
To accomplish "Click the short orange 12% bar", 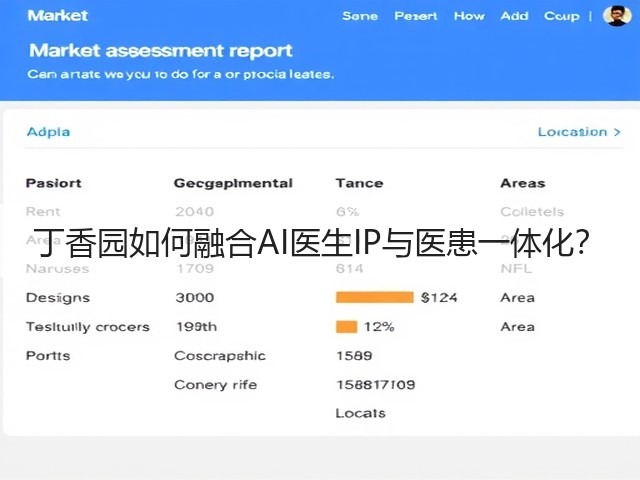I will point(347,327).
